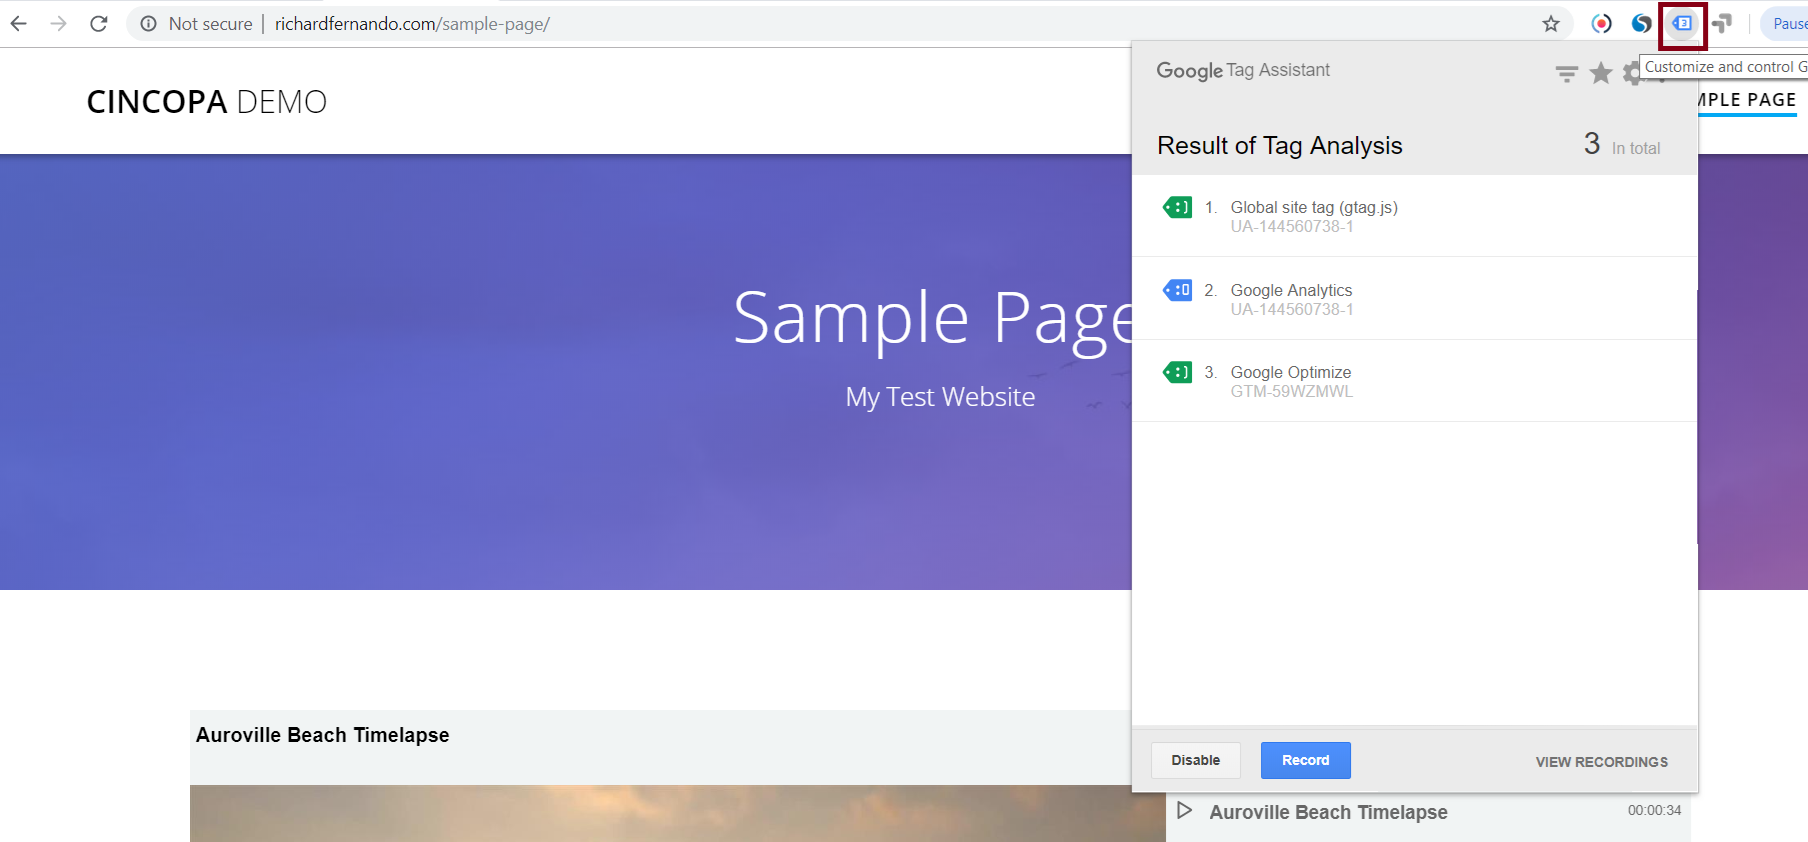Reload the page
The width and height of the screenshot is (1808, 842).
coord(98,24)
